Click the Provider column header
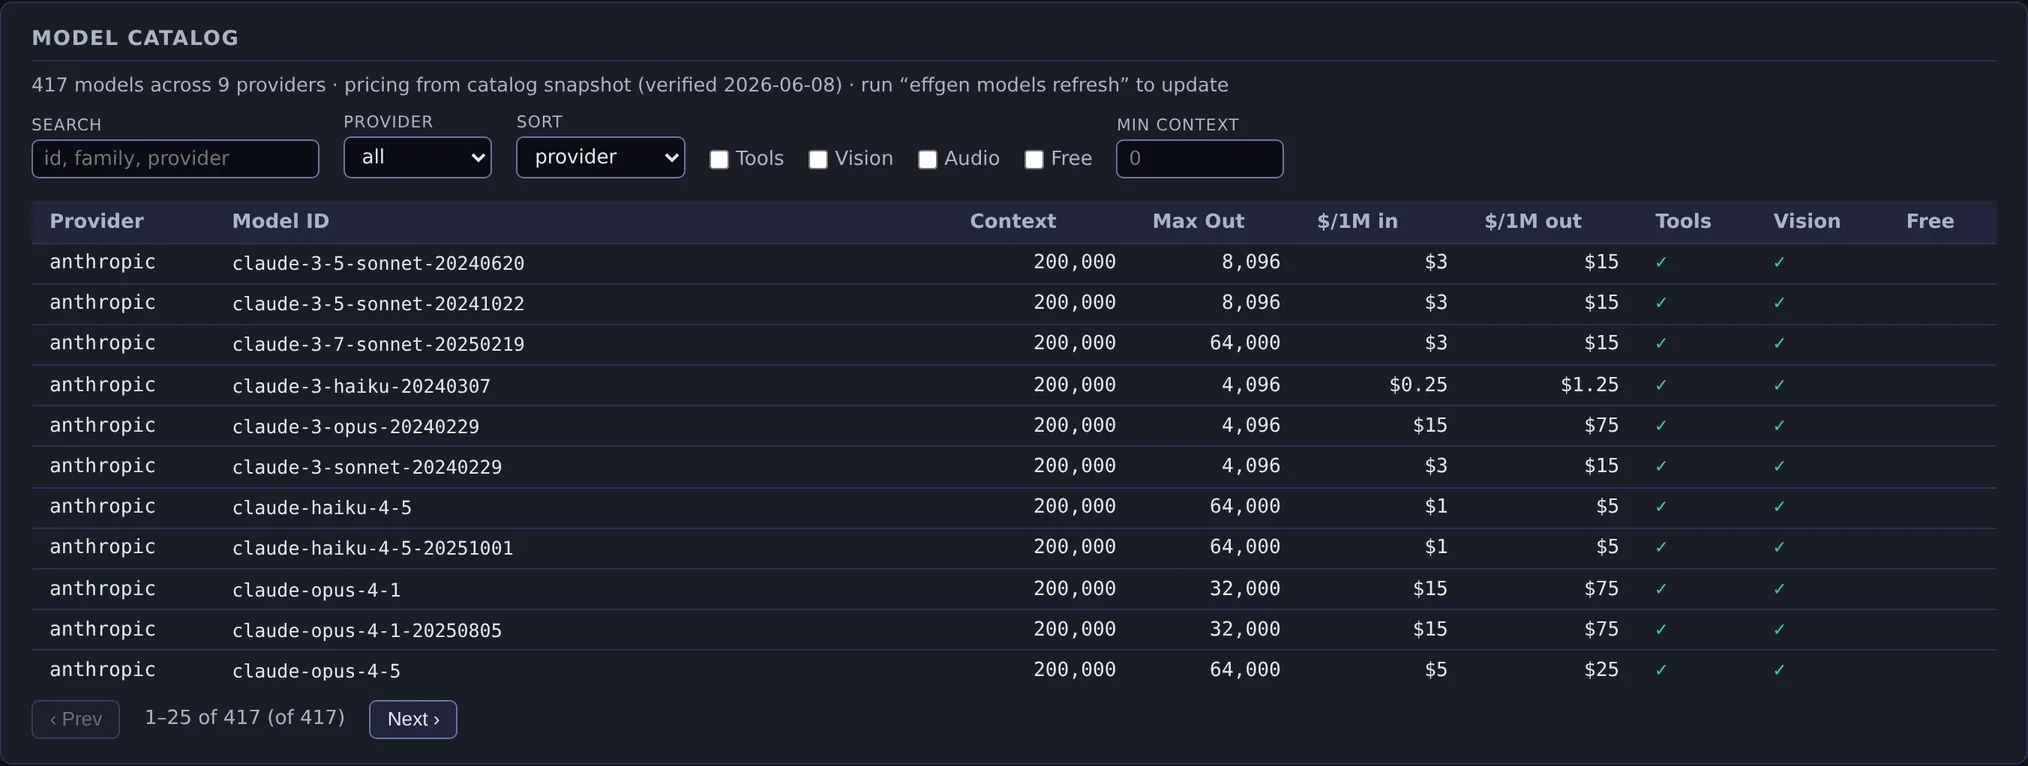Viewport: 2028px width, 766px height. 97,221
